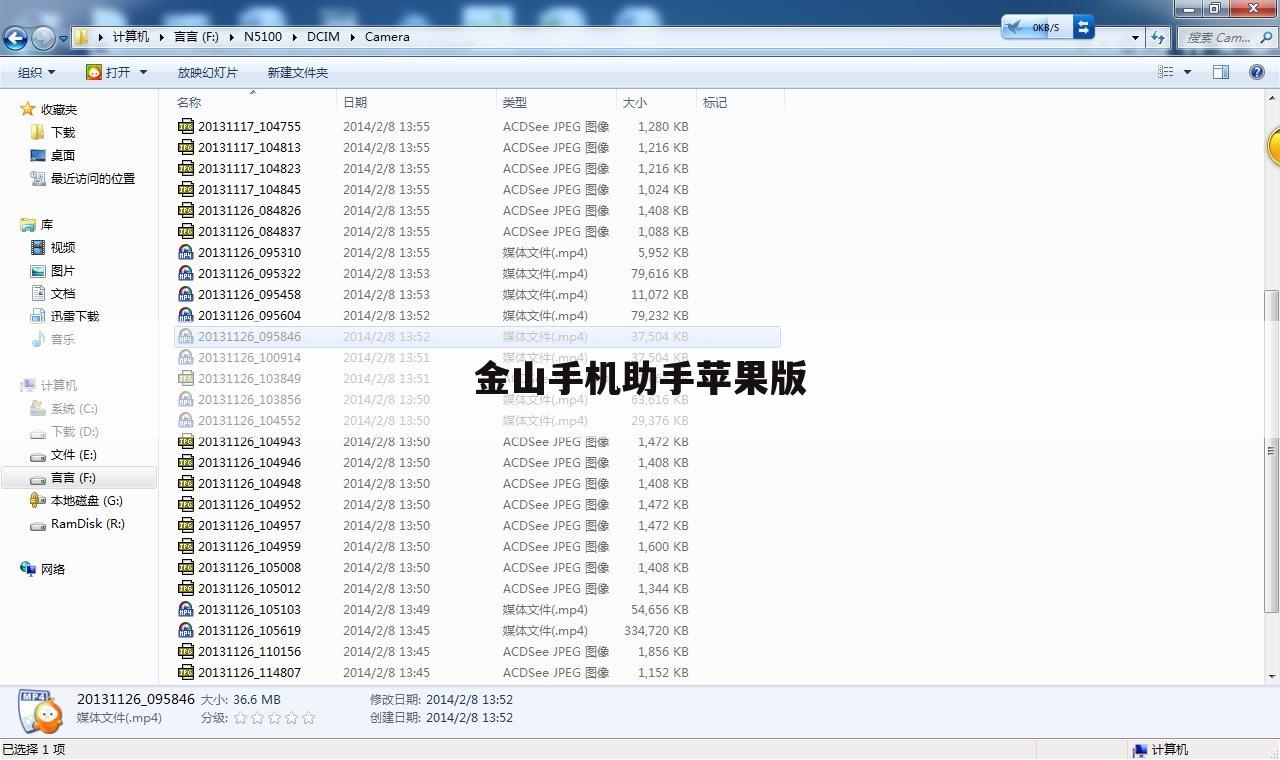Viewport: 1280px width, 760px height.
Task: Click MP4 icon of 20131126_105103
Action: [185, 609]
